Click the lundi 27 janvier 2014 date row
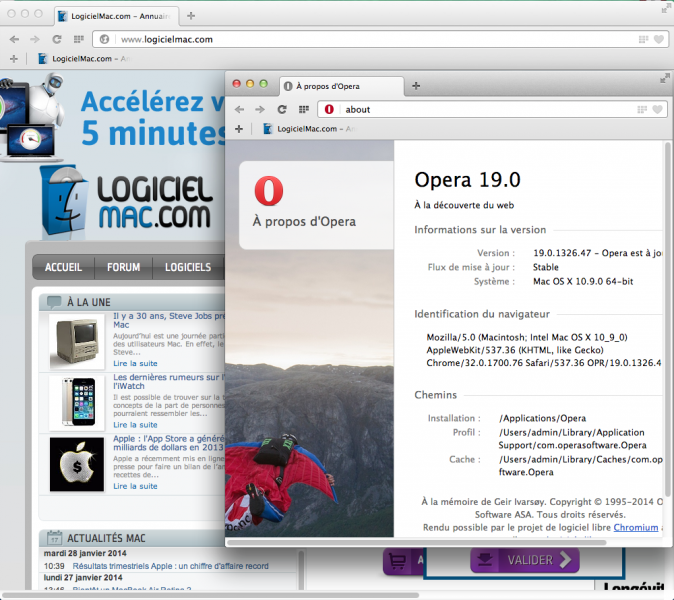 [83, 578]
